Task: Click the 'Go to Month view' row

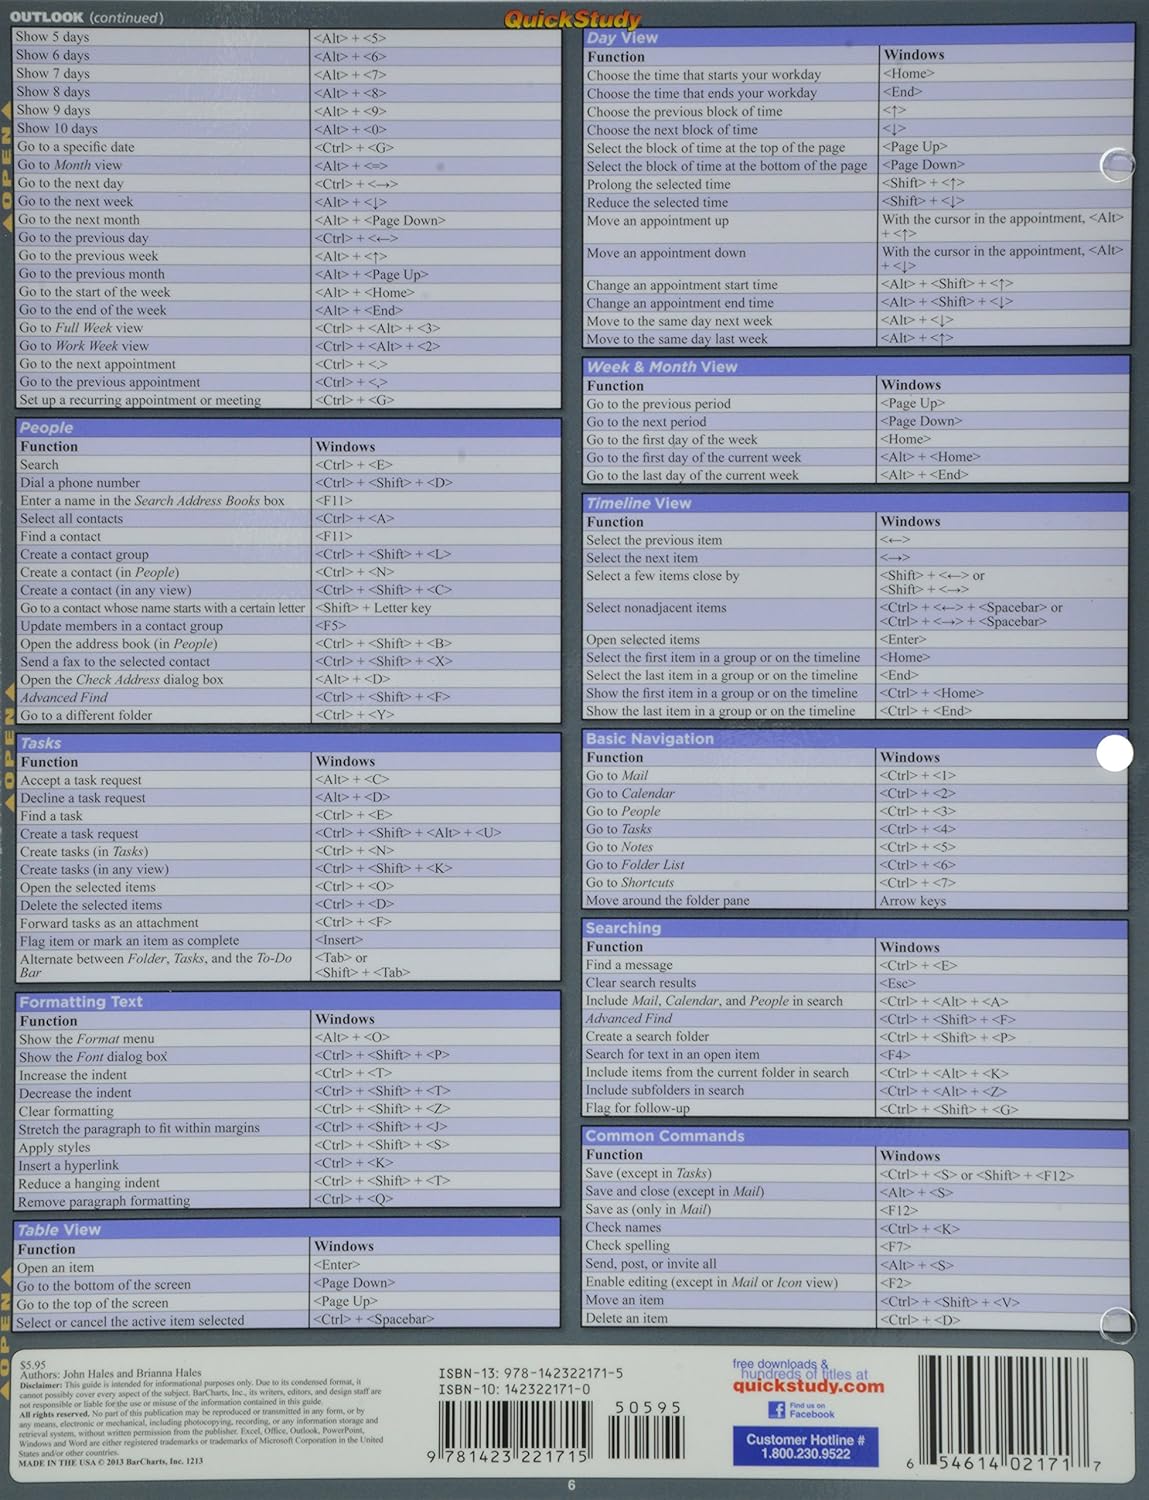Action: [288, 165]
